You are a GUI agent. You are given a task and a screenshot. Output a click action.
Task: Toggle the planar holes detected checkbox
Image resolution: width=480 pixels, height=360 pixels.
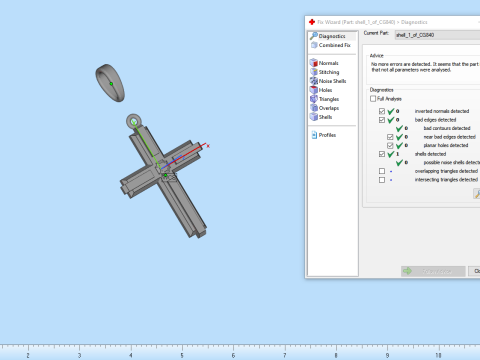click(x=390, y=145)
